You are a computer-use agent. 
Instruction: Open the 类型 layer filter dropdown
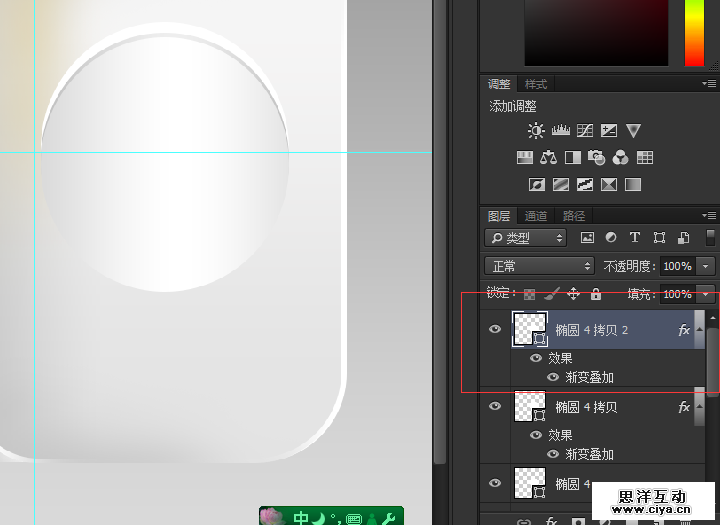coord(526,238)
